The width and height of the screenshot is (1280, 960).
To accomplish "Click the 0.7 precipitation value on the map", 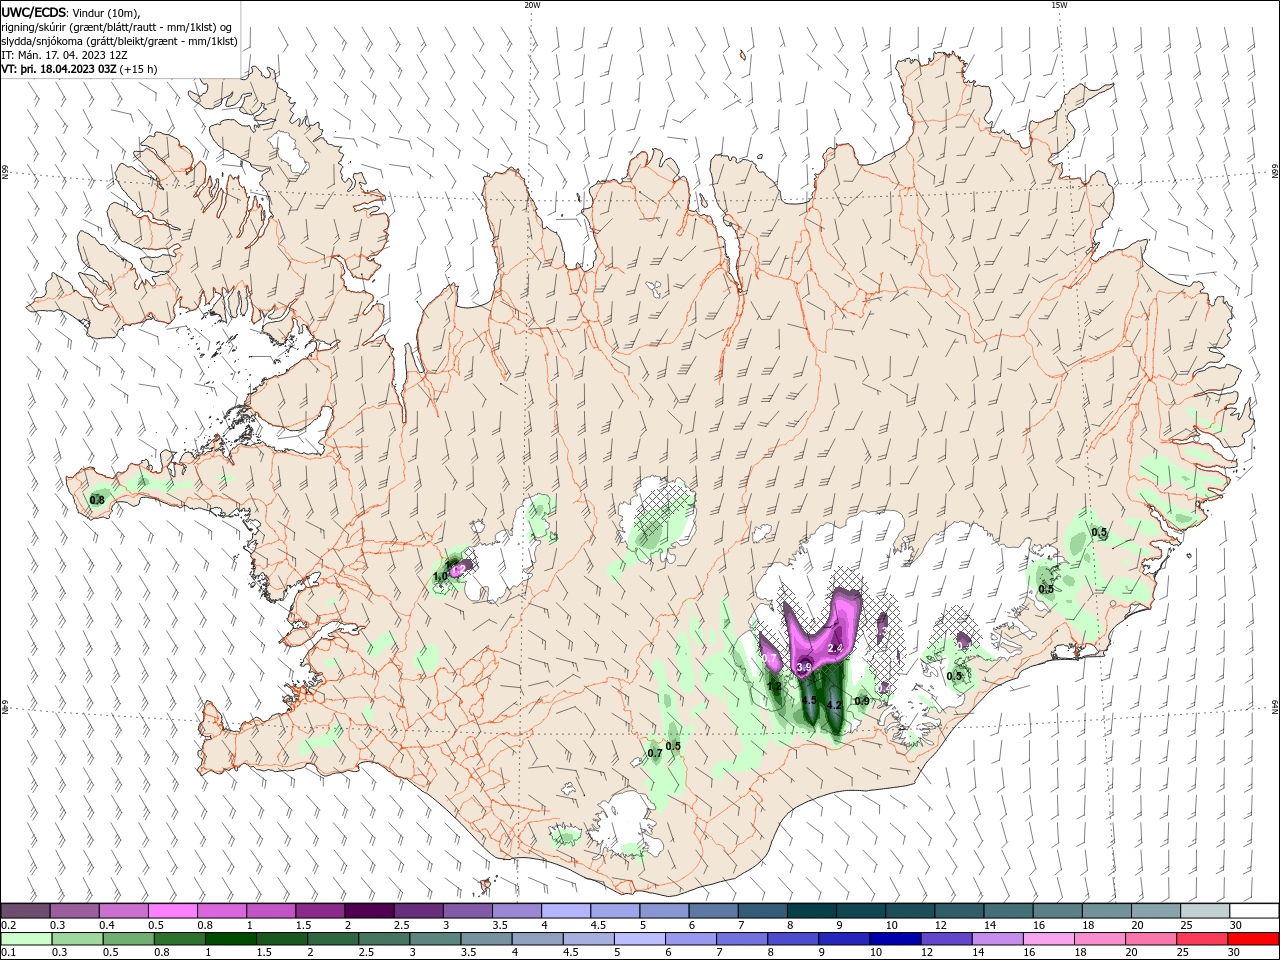I will coord(655,753).
